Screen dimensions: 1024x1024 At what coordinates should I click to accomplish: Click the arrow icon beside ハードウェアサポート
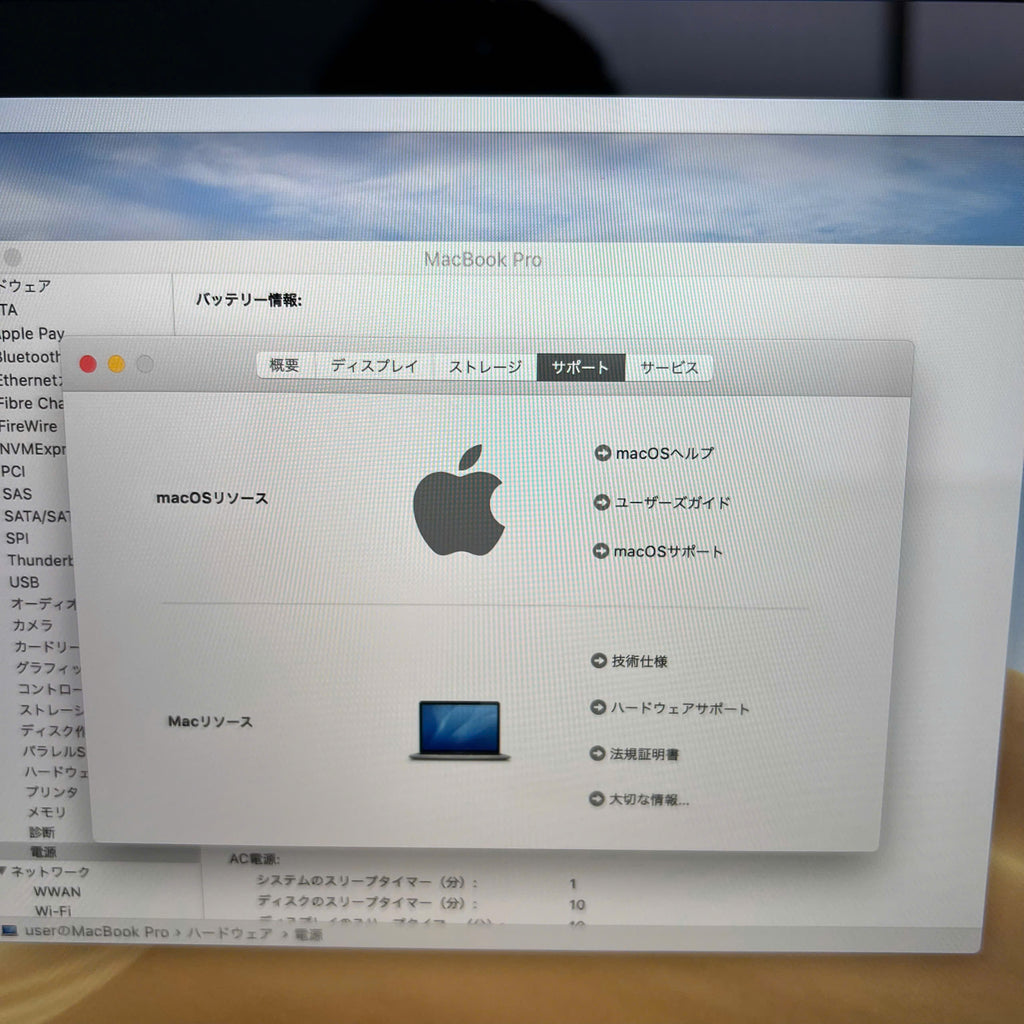[598, 707]
